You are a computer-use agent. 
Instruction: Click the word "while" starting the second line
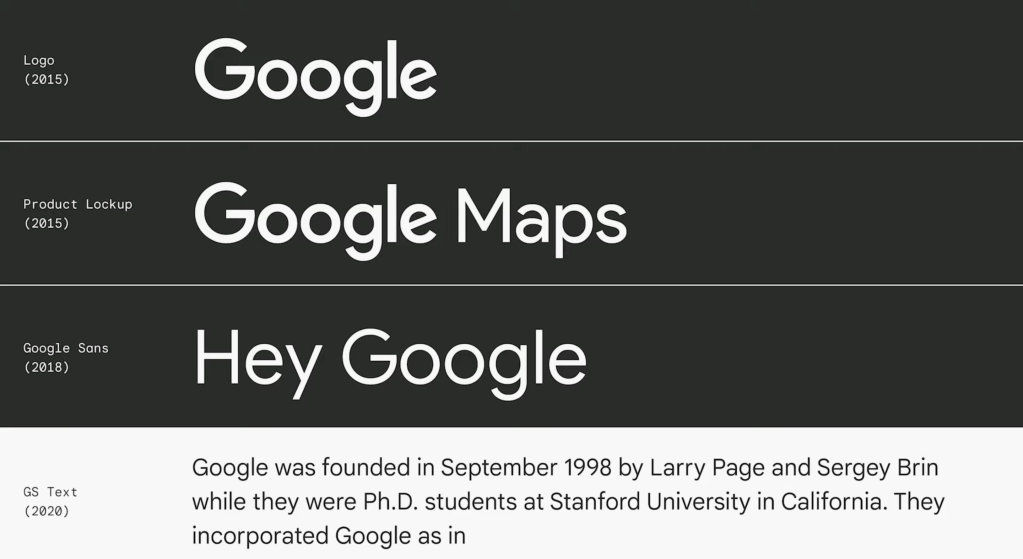pos(218,501)
